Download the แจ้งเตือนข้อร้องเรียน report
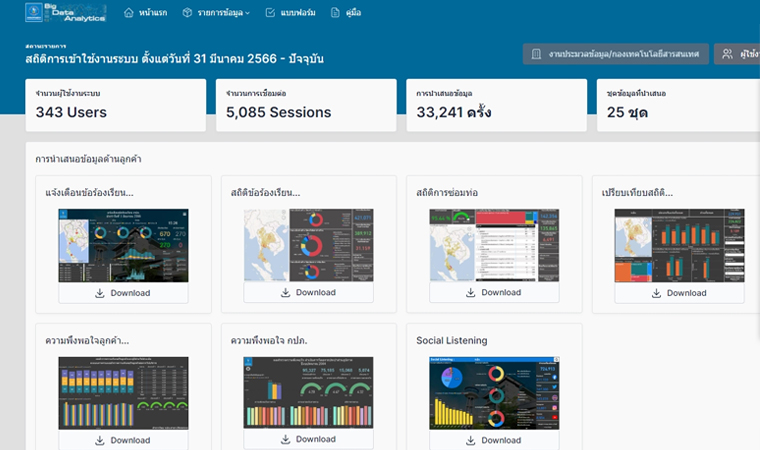Screen dimensions: 760x450 point(123,293)
